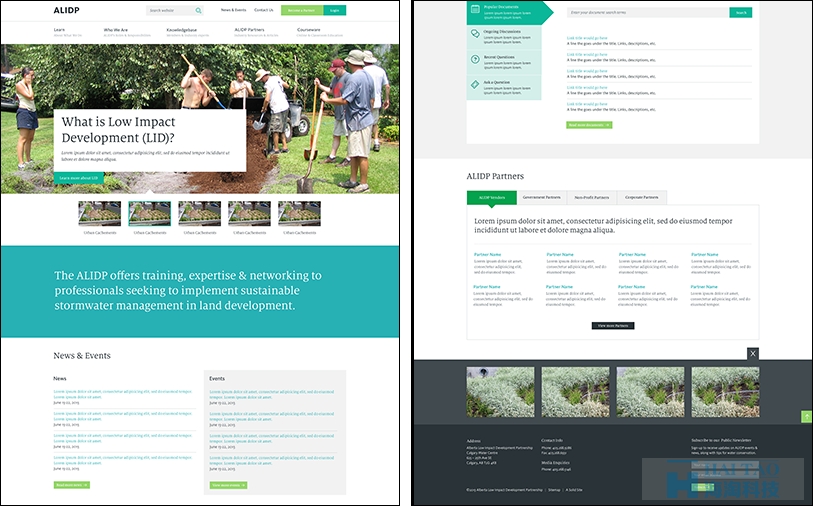This screenshot has height=506, width=813.
Task: Click the Recent Questions question mark icon
Action: 475,58
